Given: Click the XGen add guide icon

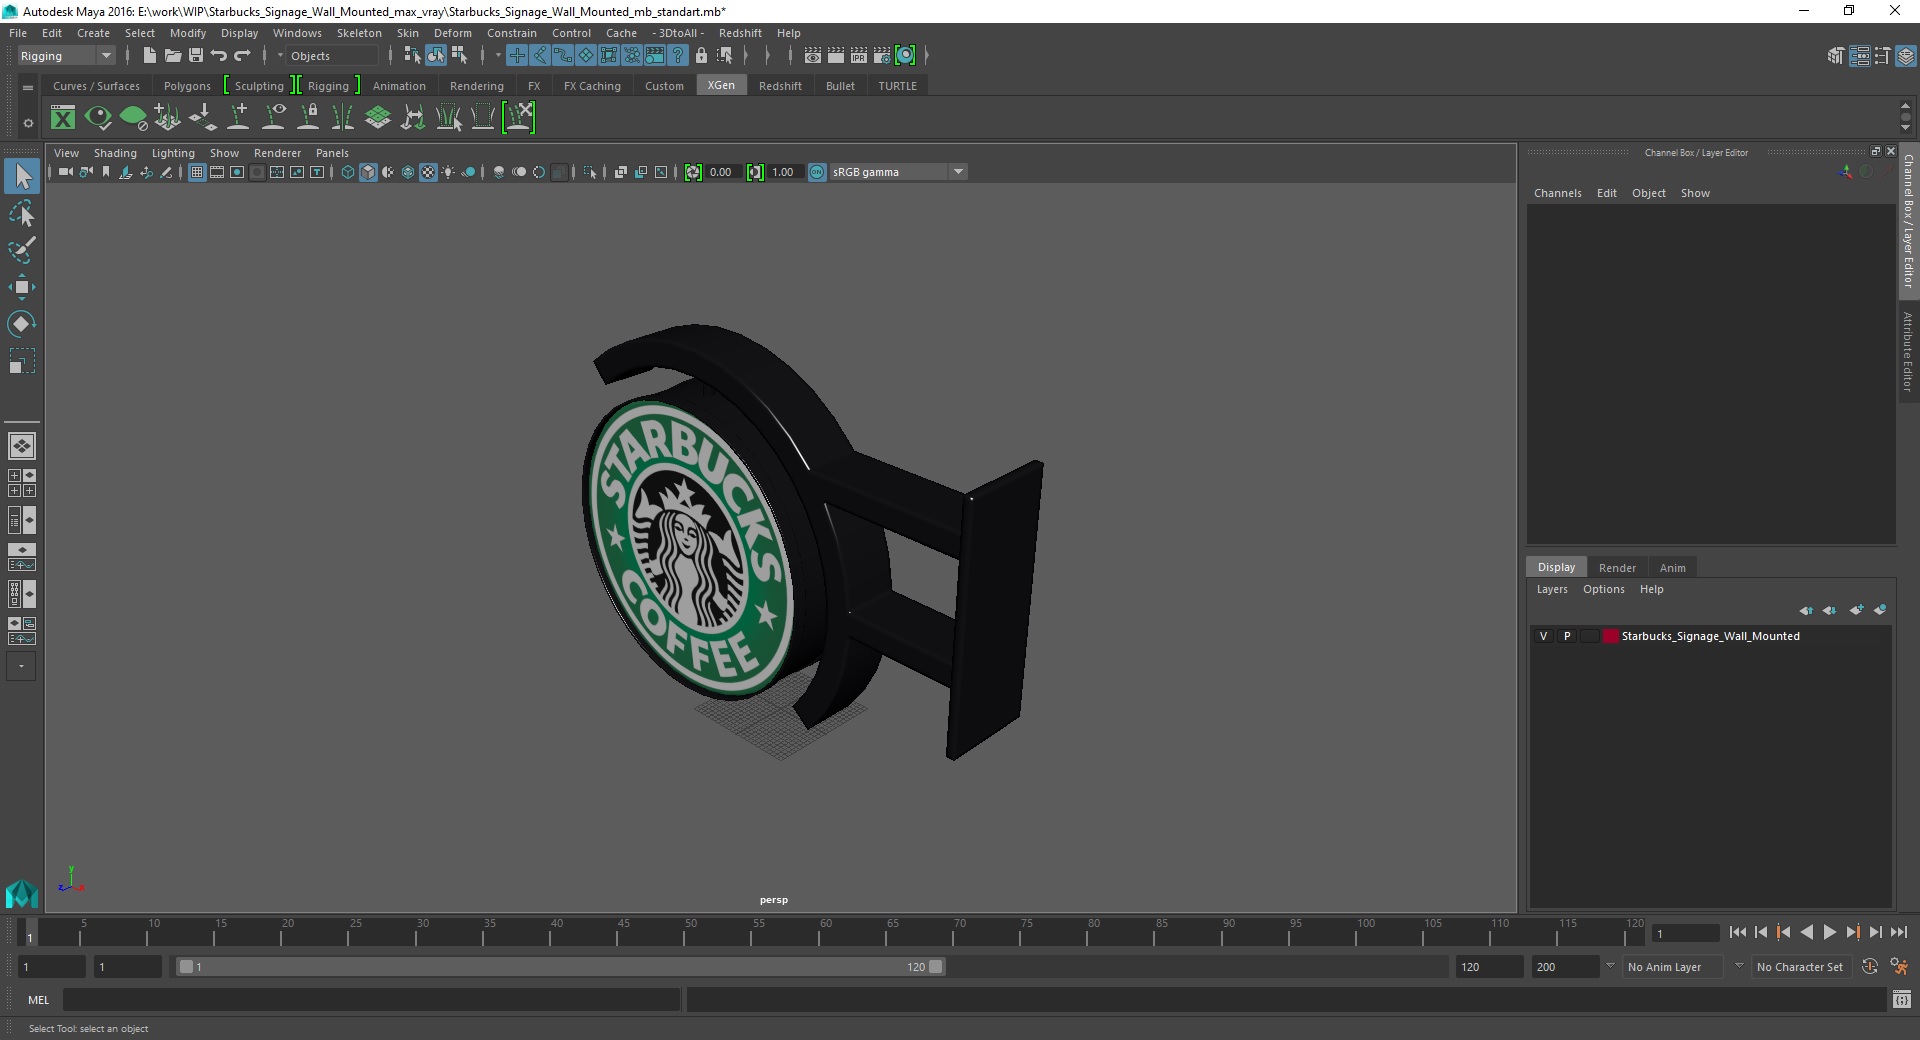Looking at the screenshot, I should coord(239,118).
